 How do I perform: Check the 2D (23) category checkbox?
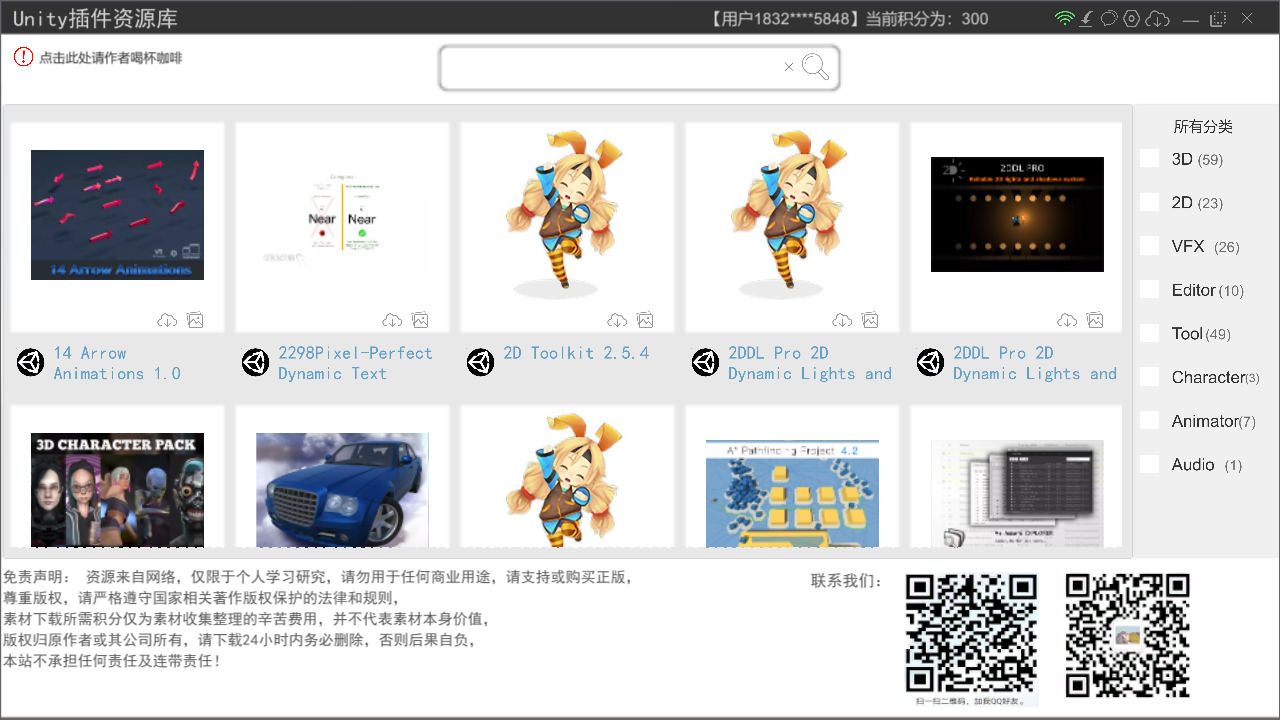point(1150,202)
